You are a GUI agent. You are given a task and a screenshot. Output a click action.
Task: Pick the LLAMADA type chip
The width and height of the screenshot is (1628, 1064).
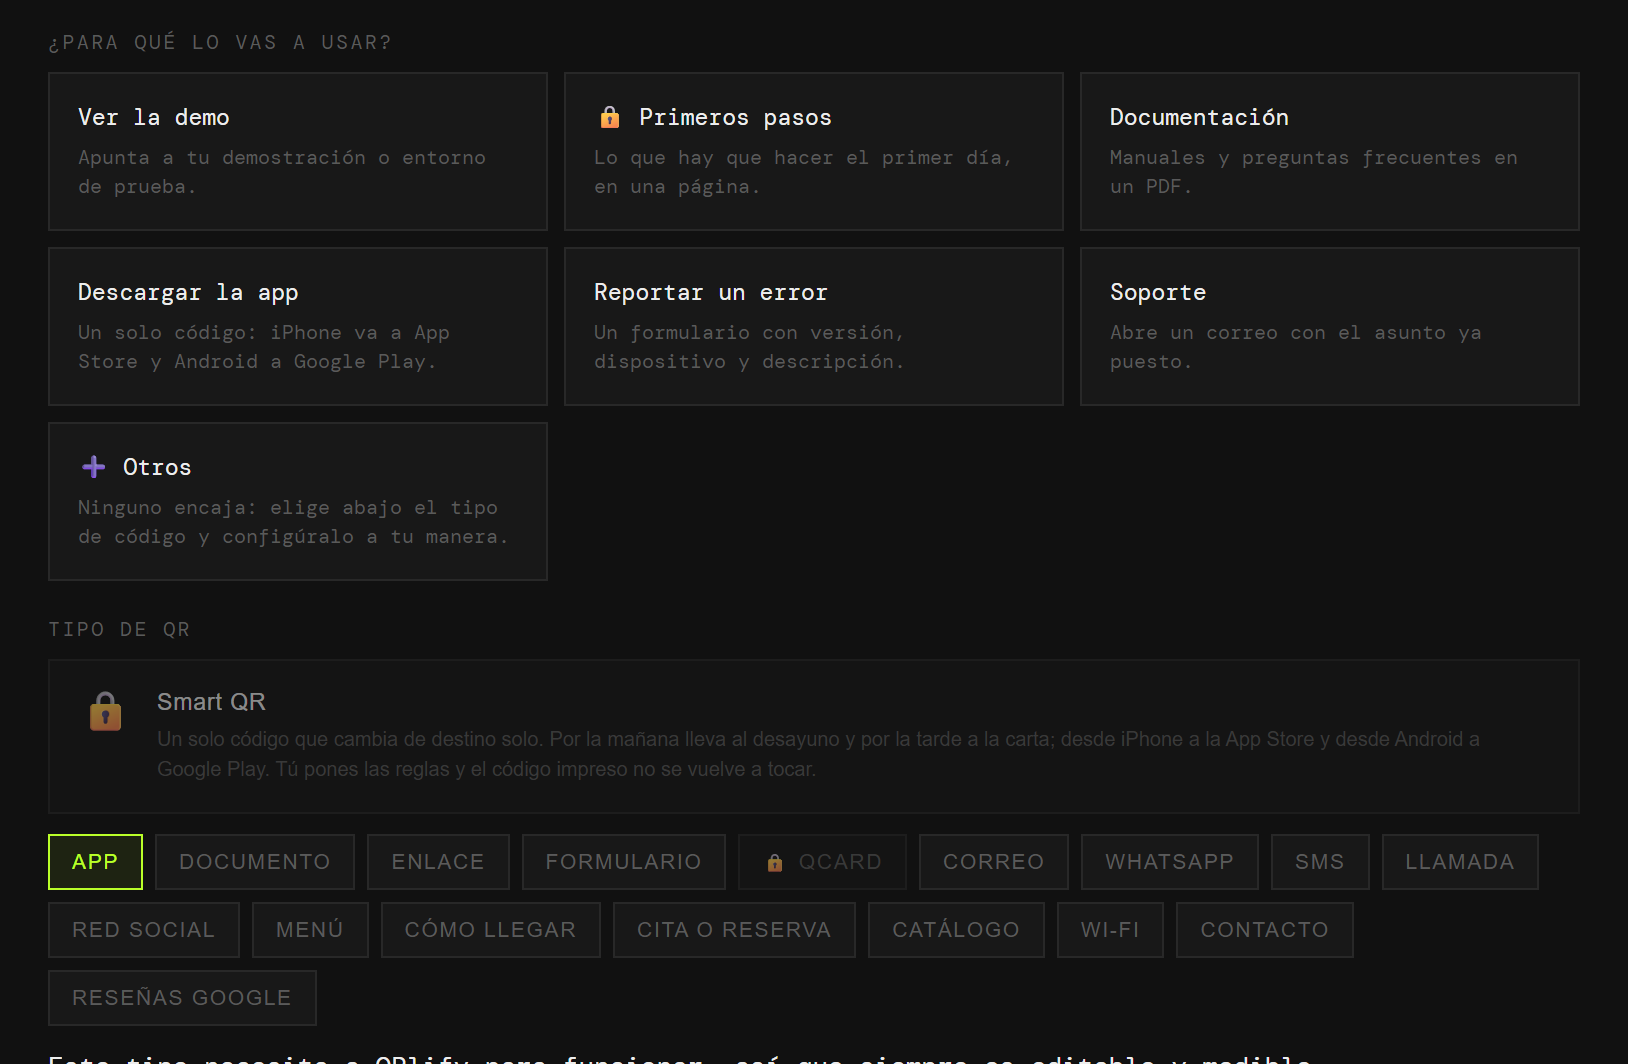tap(1460, 862)
